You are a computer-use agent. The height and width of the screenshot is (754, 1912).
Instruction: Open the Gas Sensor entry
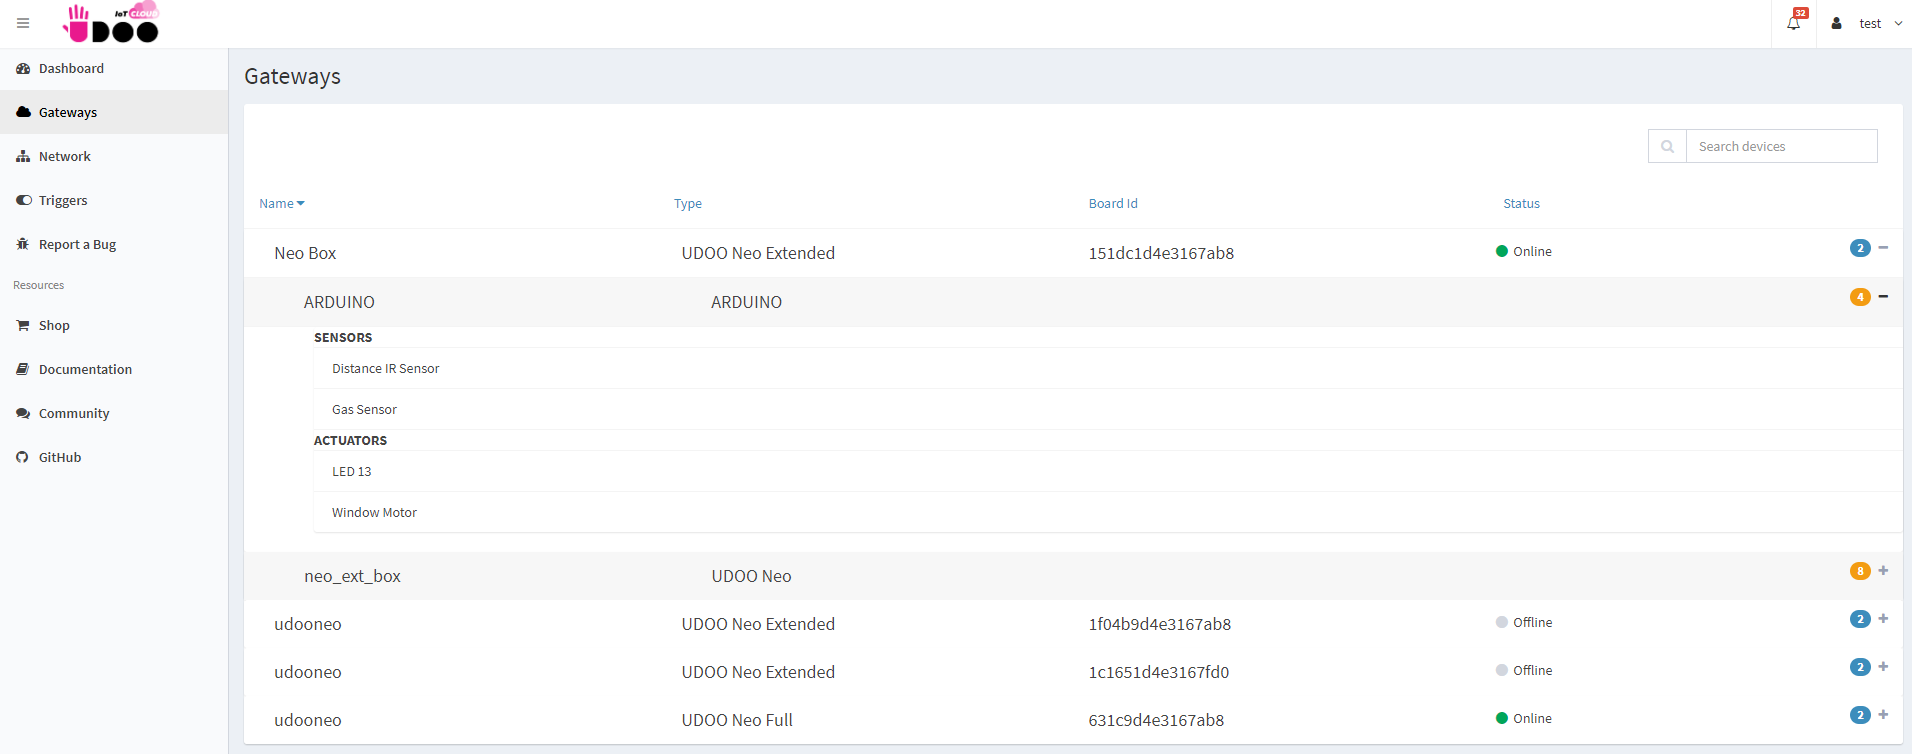pos(364,409)
